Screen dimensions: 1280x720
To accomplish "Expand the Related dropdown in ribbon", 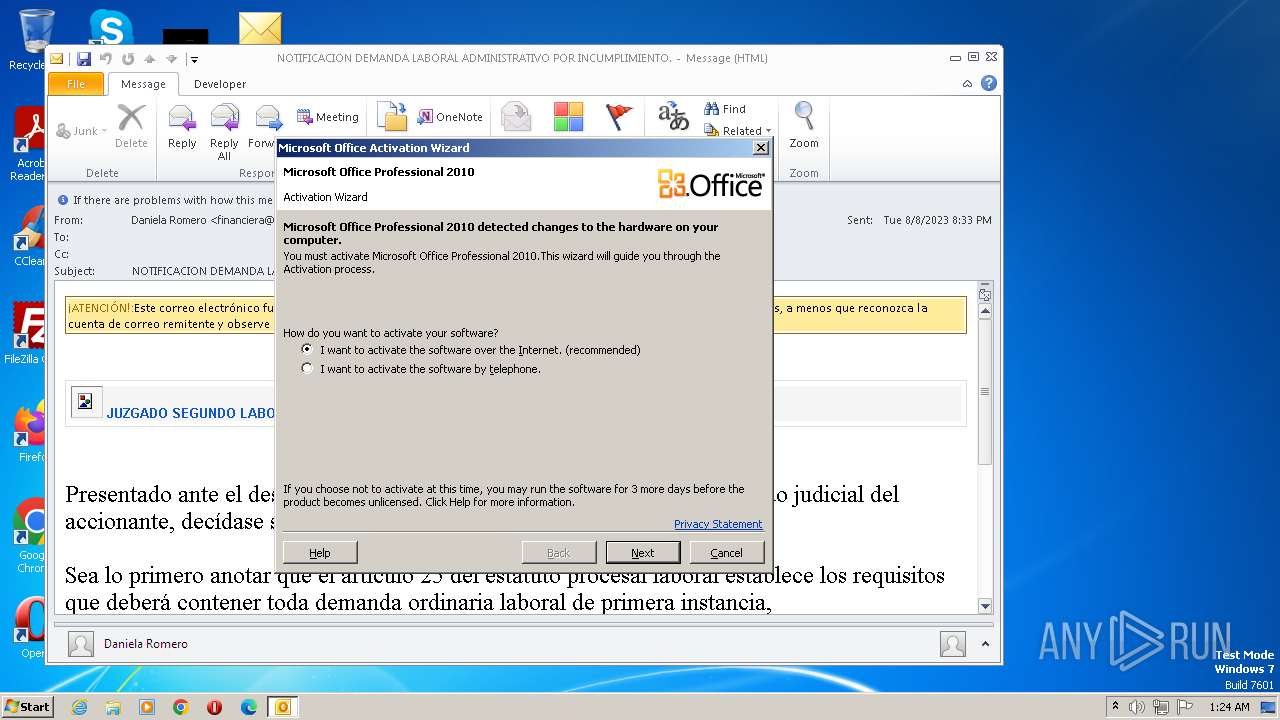I will pos(738,131).
